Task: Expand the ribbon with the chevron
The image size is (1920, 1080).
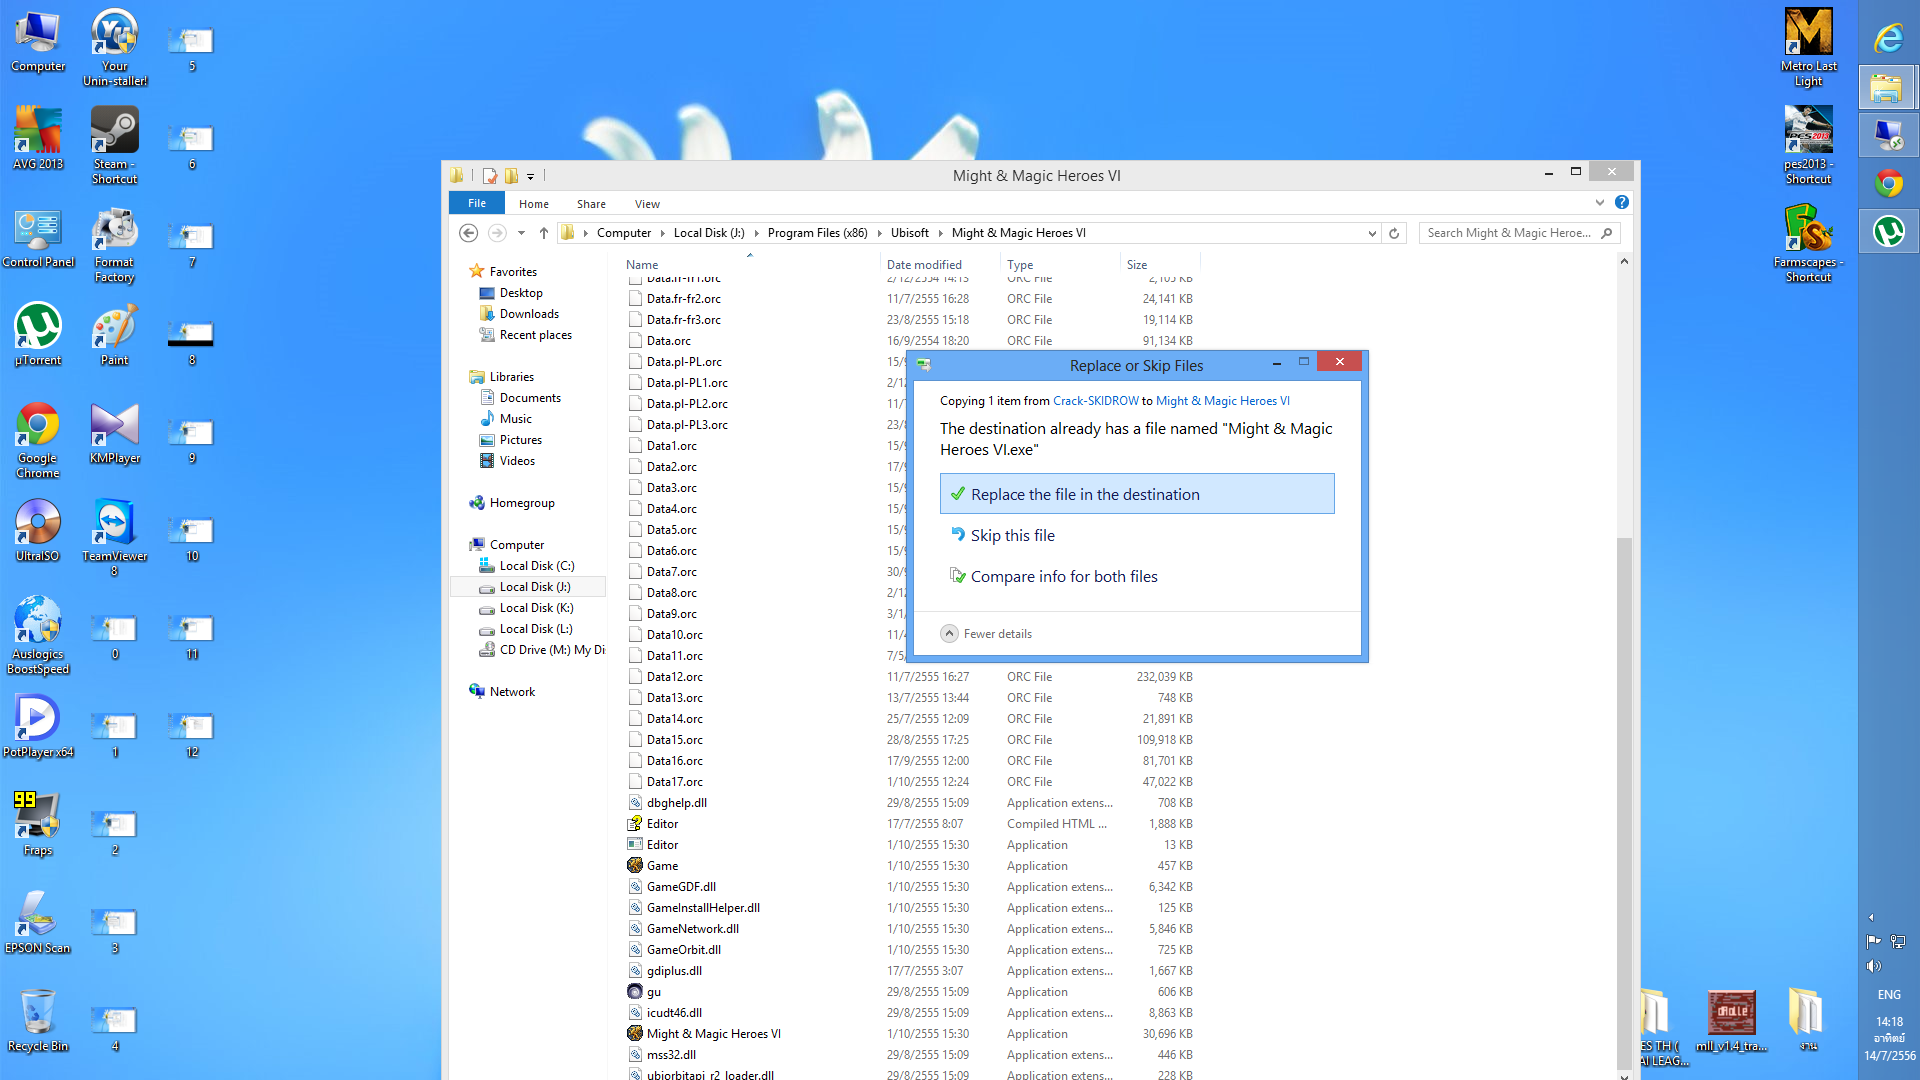Action: (1600, 203)
